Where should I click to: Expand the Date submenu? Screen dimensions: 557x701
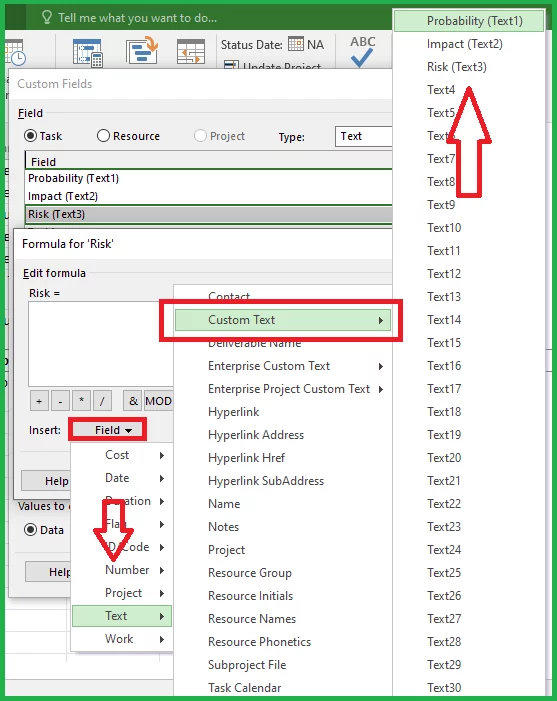tap(122, 478)
